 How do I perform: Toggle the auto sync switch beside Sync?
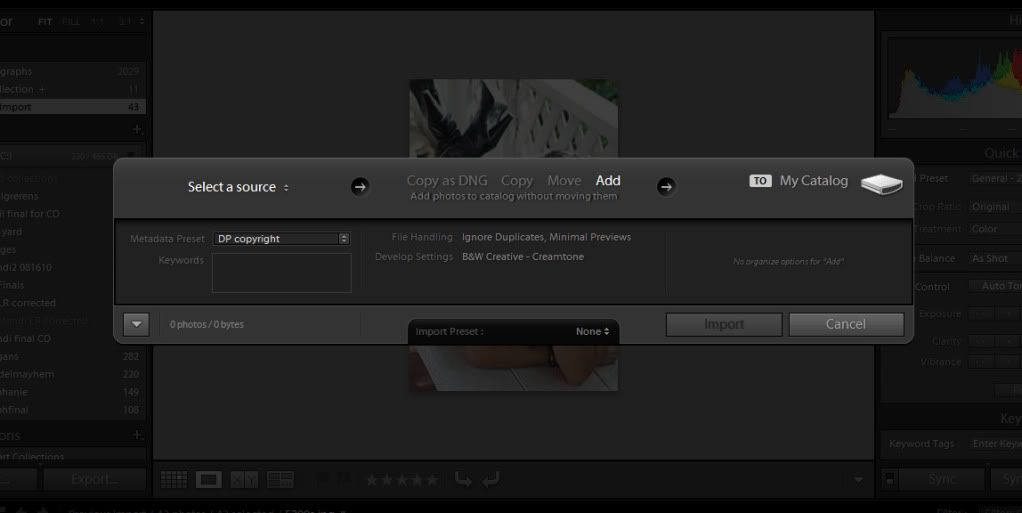point(888,480)
